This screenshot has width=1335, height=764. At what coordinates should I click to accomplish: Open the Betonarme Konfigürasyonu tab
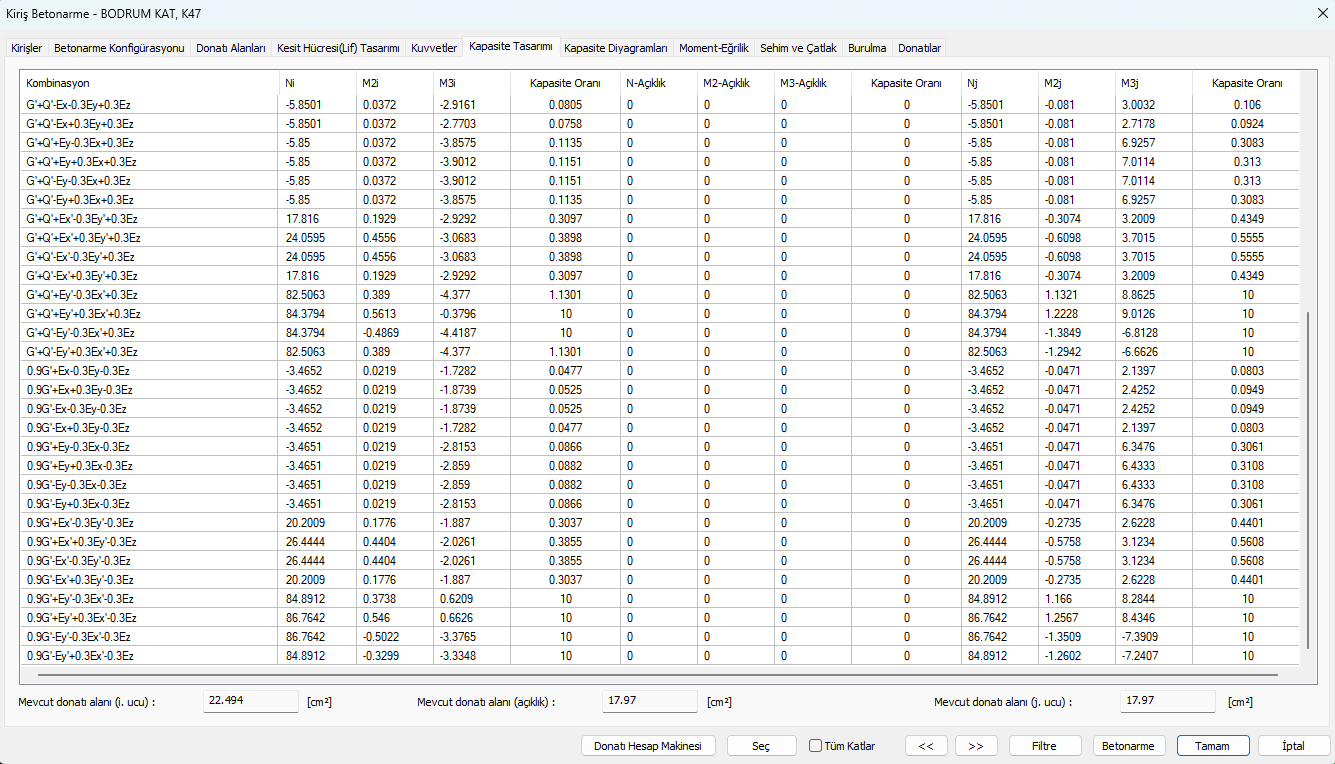tap(119, 48)
